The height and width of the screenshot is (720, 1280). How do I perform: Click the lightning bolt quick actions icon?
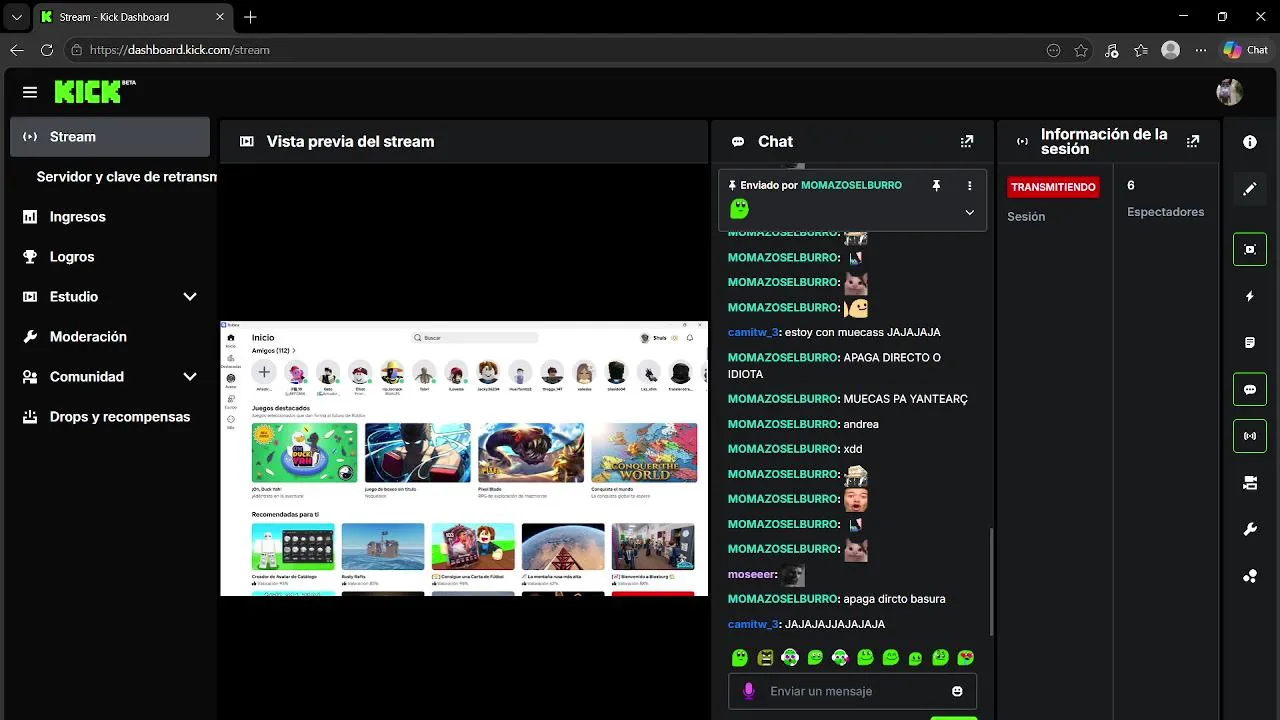1250,296
